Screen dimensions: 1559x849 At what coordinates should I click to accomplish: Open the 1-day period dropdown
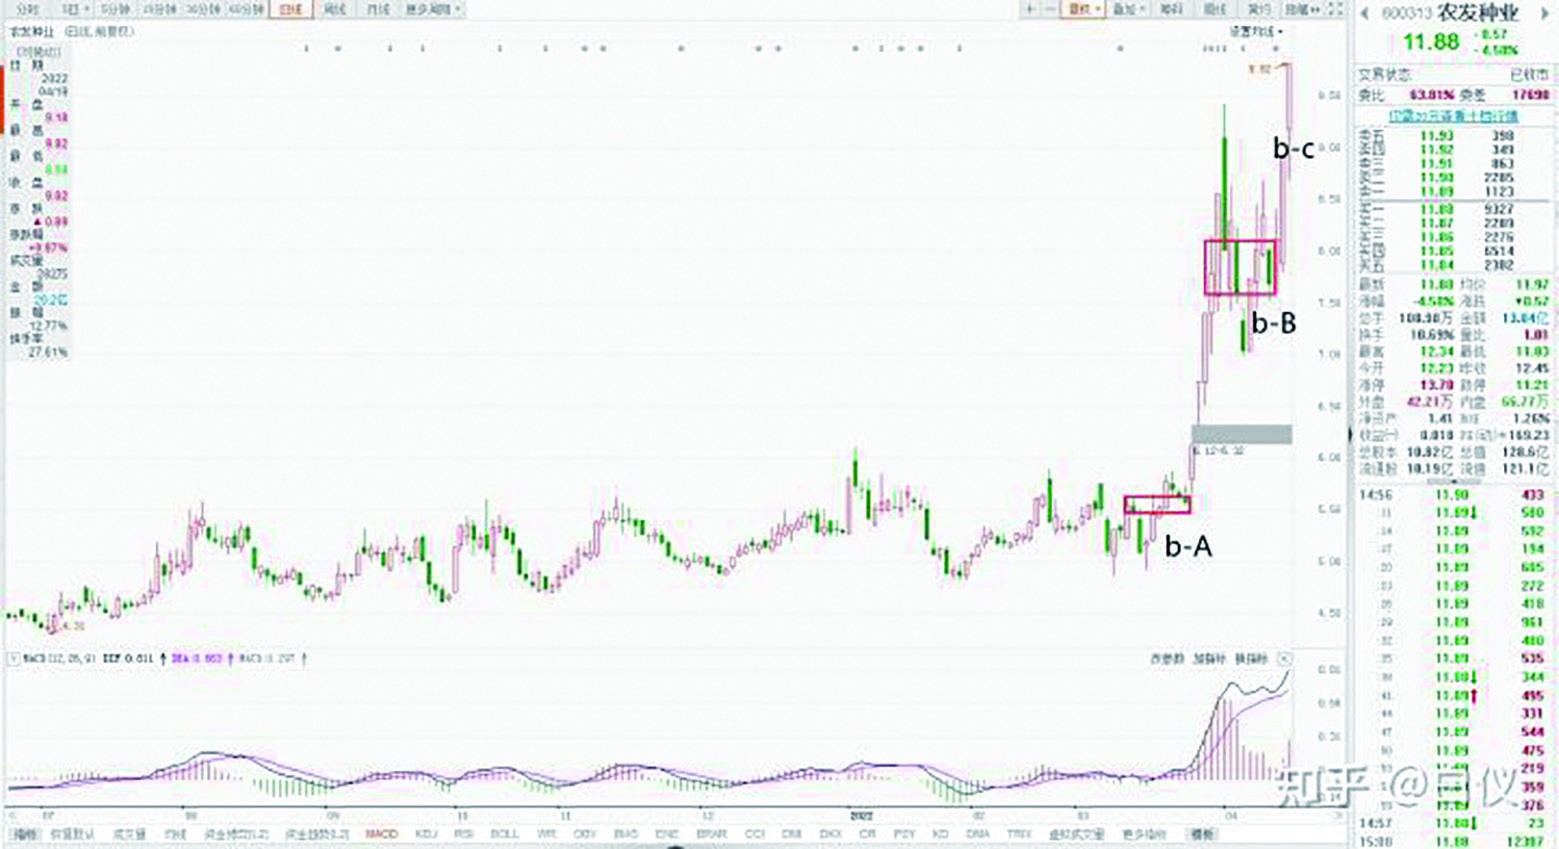point(75,9)
